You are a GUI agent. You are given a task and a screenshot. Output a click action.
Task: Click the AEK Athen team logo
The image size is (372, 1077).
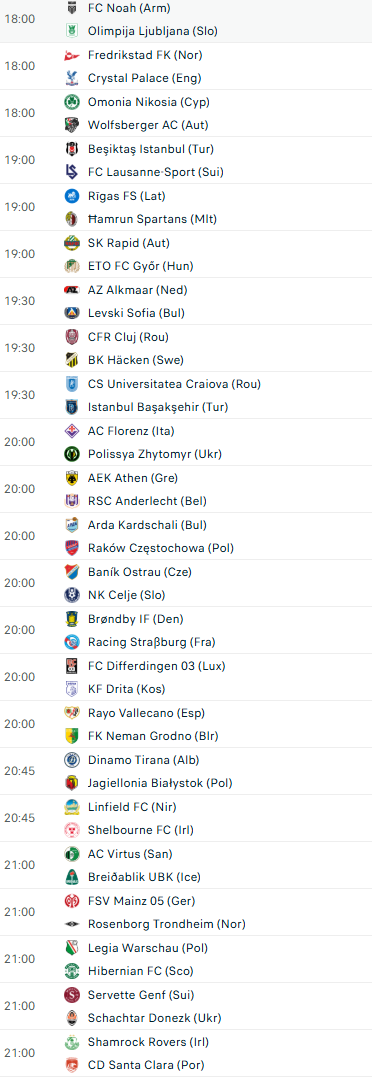pyautogui.click(x=71, y=477)
